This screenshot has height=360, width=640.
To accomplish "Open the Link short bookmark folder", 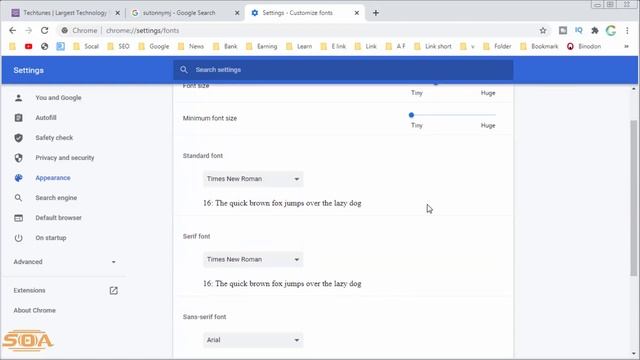I will coord(433,47).
